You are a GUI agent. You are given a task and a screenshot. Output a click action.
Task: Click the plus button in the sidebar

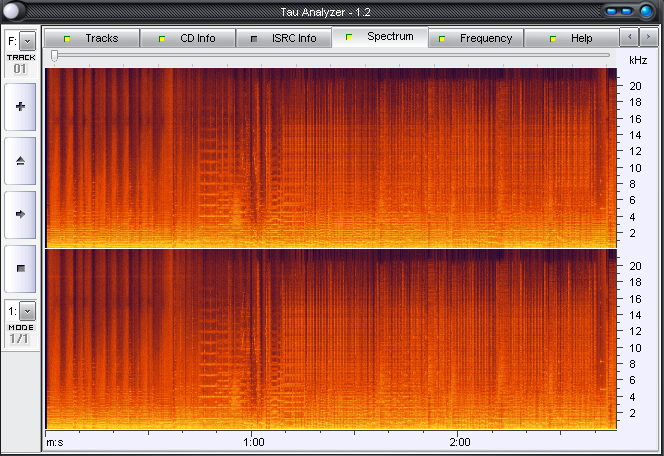coord(20,106)
